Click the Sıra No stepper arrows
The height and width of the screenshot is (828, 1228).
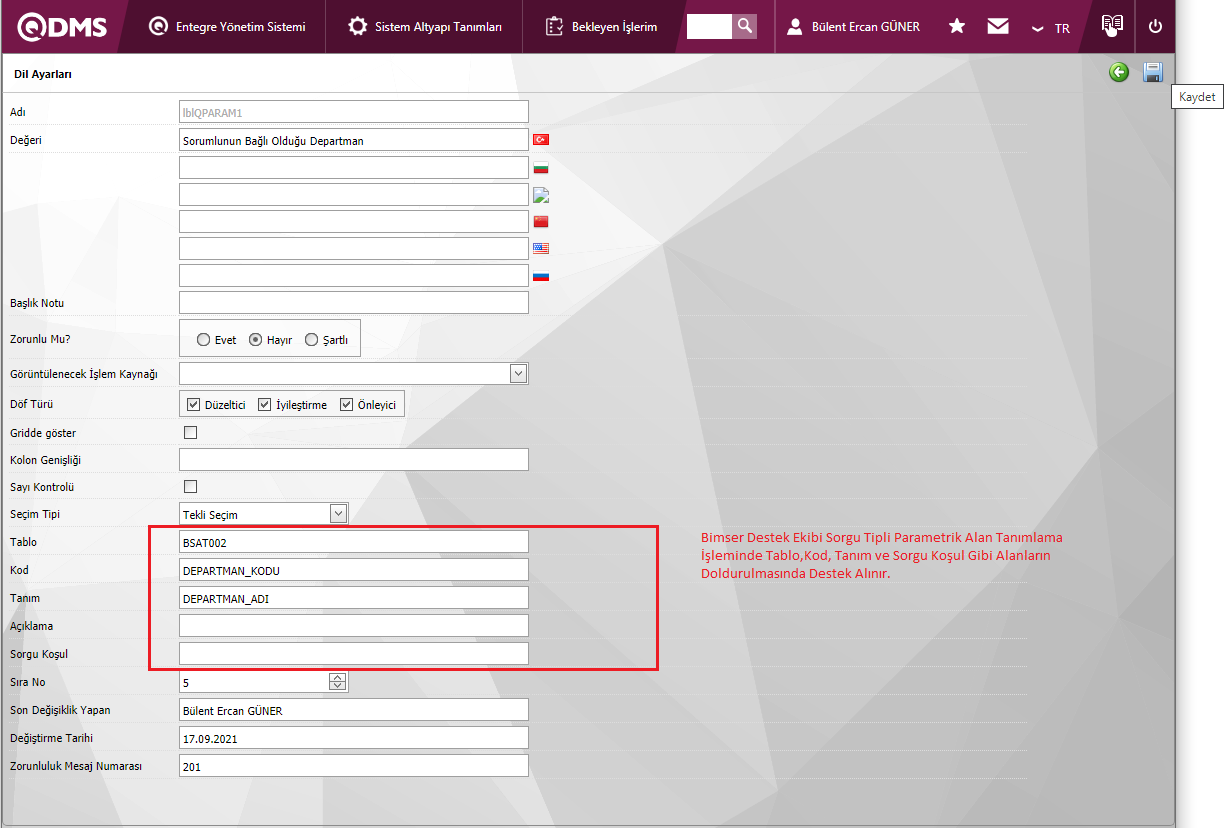click(x=338, y=682)
